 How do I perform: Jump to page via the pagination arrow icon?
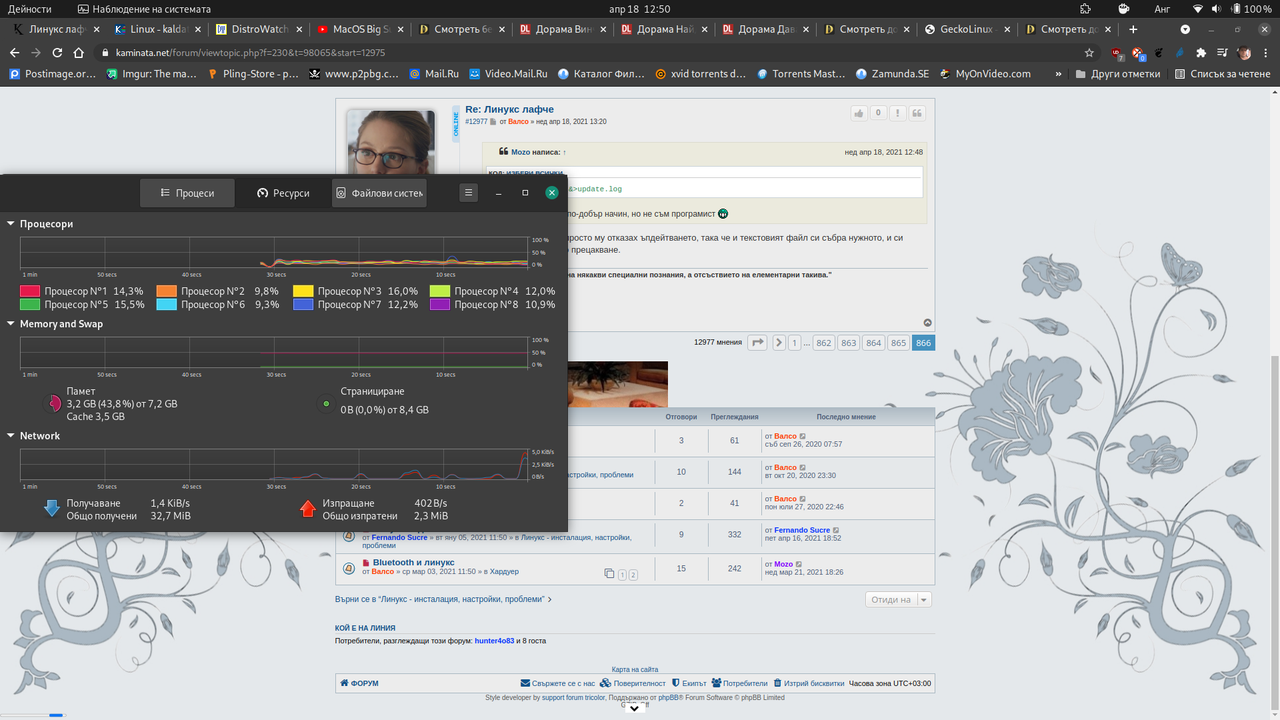pos(757,343)
